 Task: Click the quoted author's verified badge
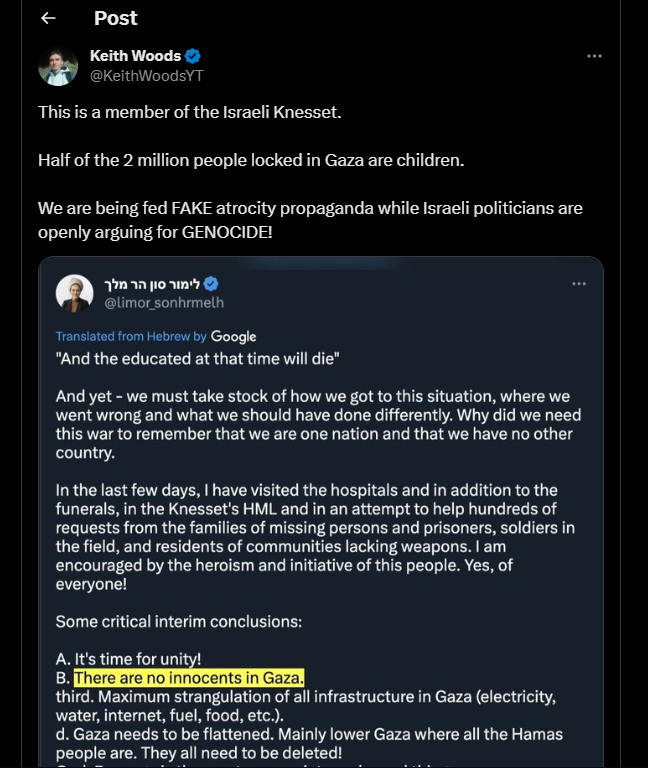212,284
